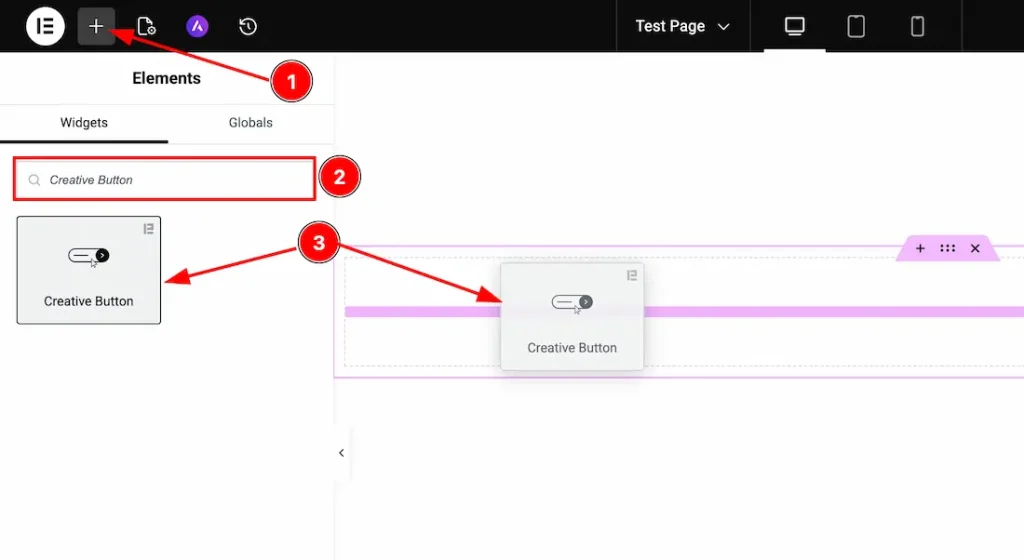Switch to mobile preview mode
The height and width of the screenshot is (560, 1024).
tap(917, 26)
